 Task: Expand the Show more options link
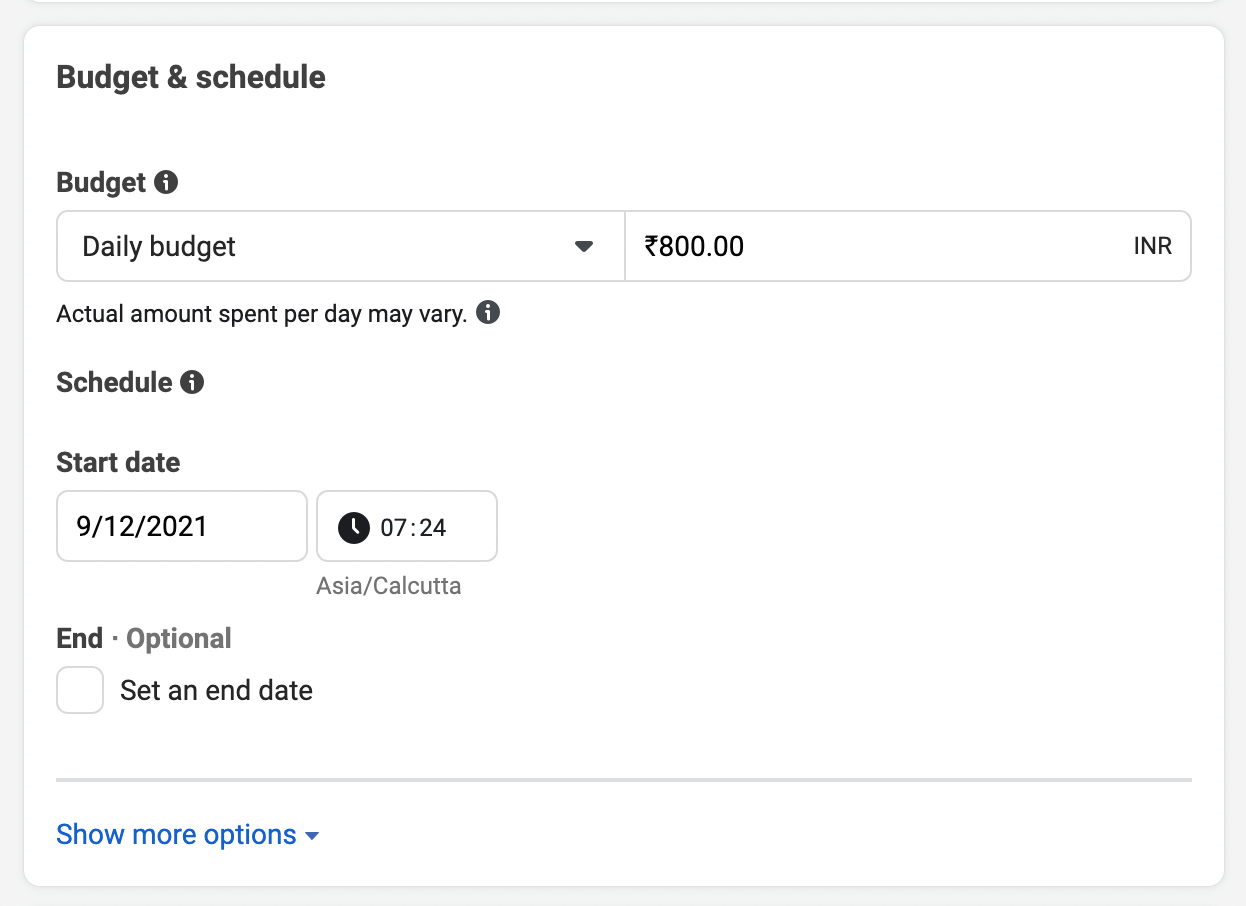coord(177,835)
